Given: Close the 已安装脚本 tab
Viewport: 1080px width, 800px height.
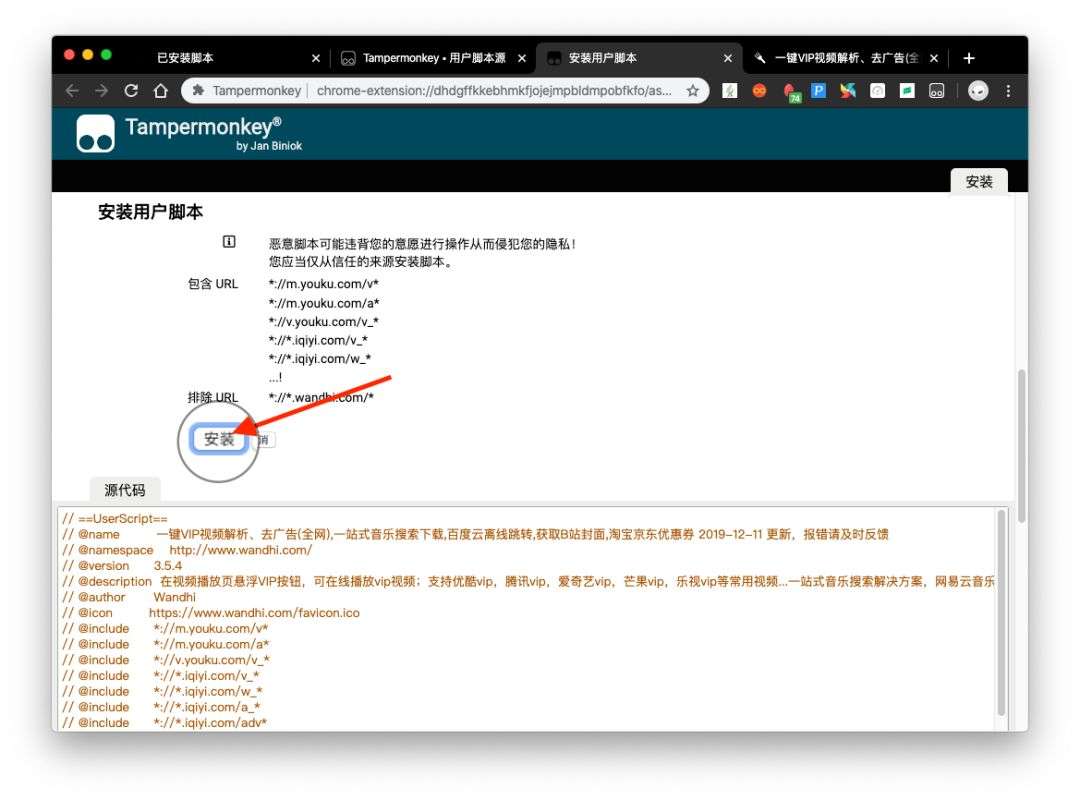Looking at the screenshot, I should point(315,58).
